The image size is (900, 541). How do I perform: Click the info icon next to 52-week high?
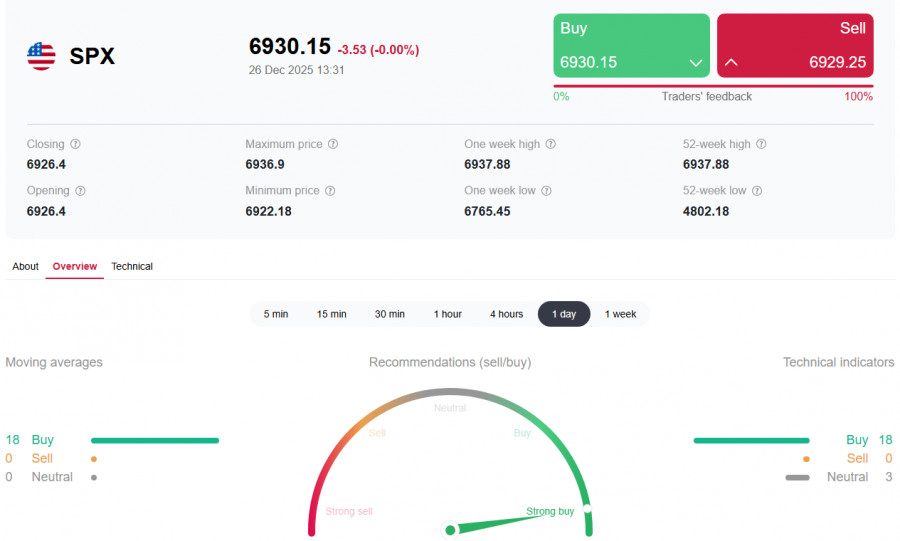click(761, 144)
